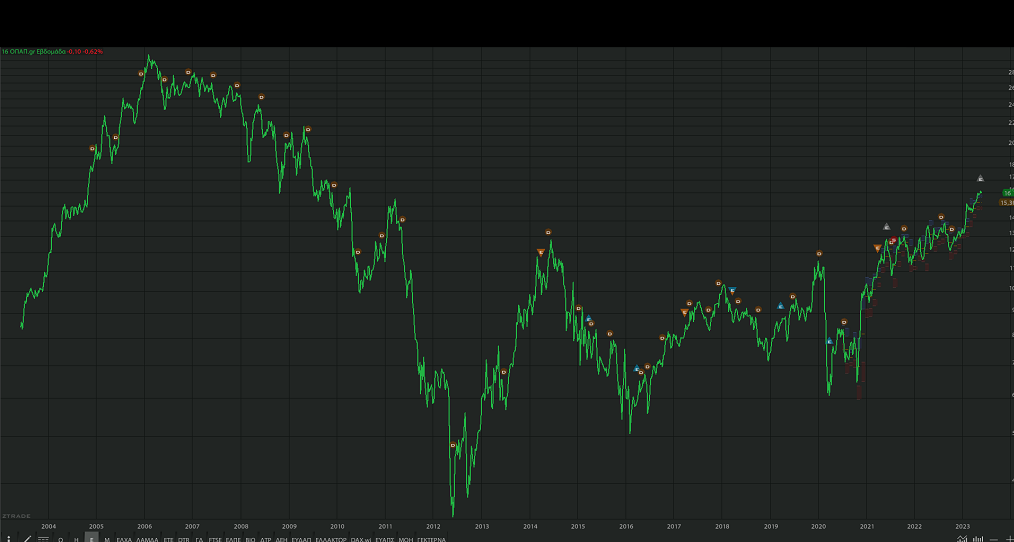1014x542 pixels.
Task: Click the dividend marker atop the 2018 peak
Action: pyautogui.click(x=718, y=283)
